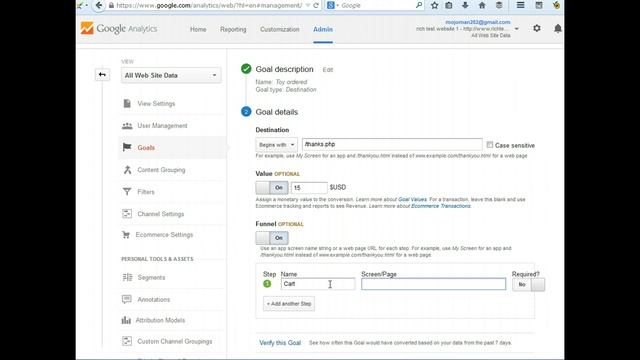Screen dimensions: 640x360
Task: Click Edit next to Goal description
Action: point(328,70)
